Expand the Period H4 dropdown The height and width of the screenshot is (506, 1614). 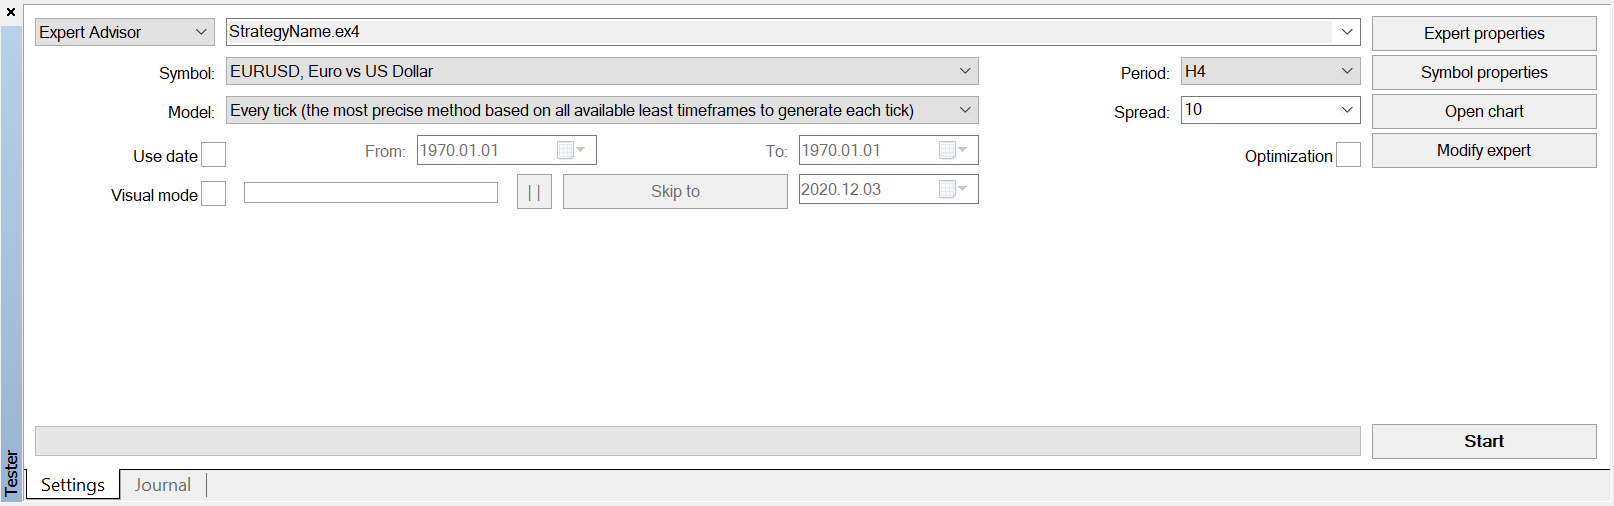[x=1270, y=71]
